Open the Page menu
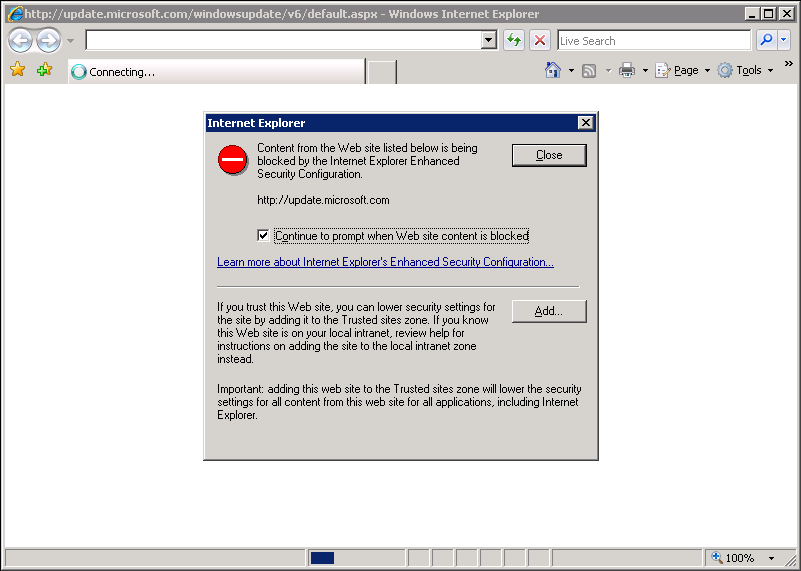The height and width of the screenshot is (571, 801). click(682, 70)
